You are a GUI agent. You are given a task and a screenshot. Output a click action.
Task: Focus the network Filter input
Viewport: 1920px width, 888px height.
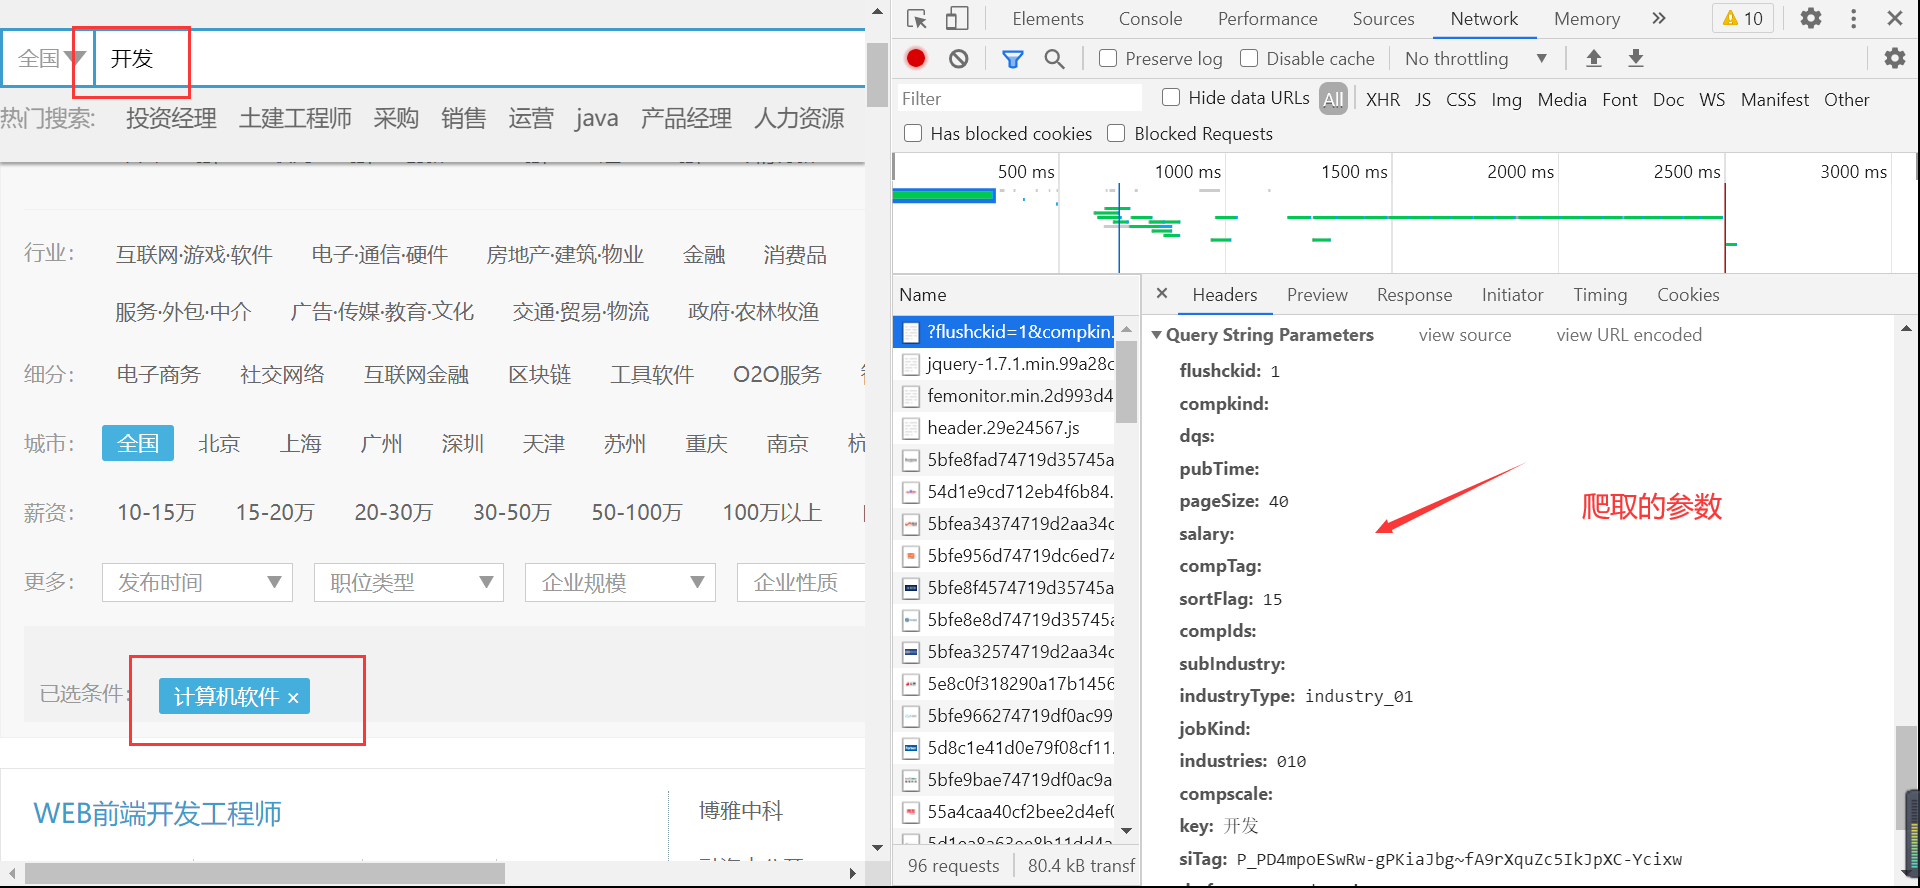pos(1018,98)
